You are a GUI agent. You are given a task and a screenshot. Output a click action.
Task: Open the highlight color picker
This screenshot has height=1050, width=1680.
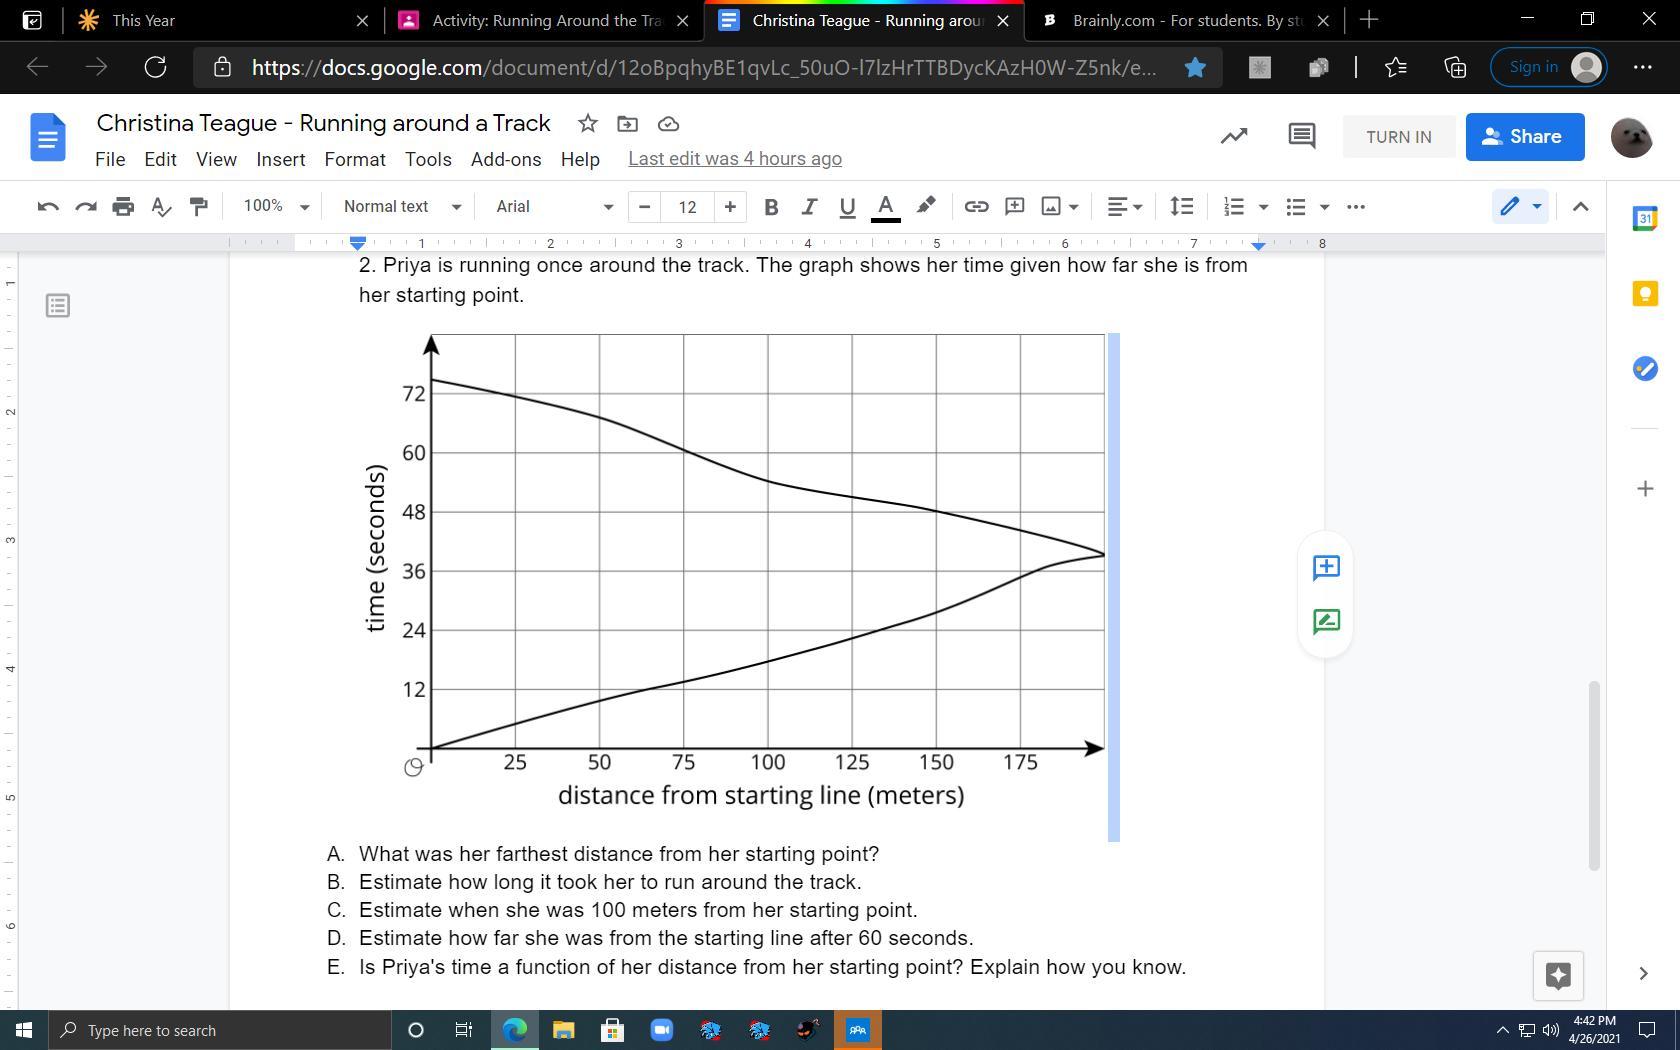tap(926, 206)
